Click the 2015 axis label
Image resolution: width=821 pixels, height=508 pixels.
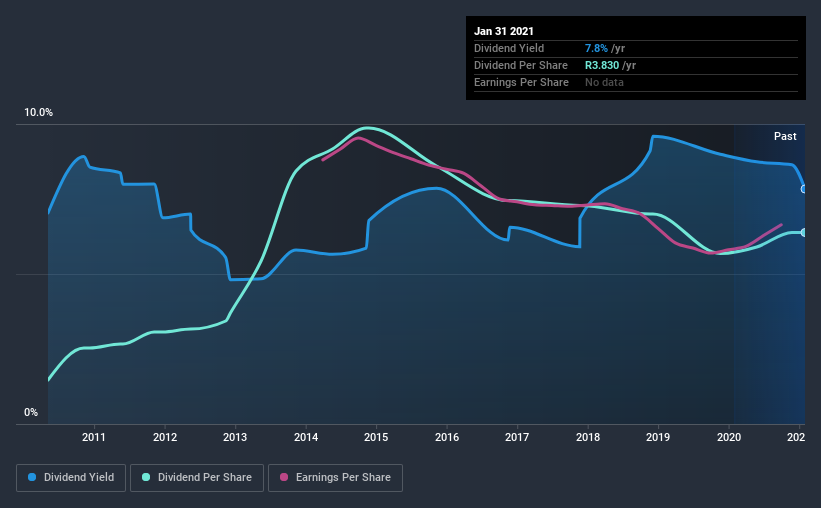pos(376,437)
